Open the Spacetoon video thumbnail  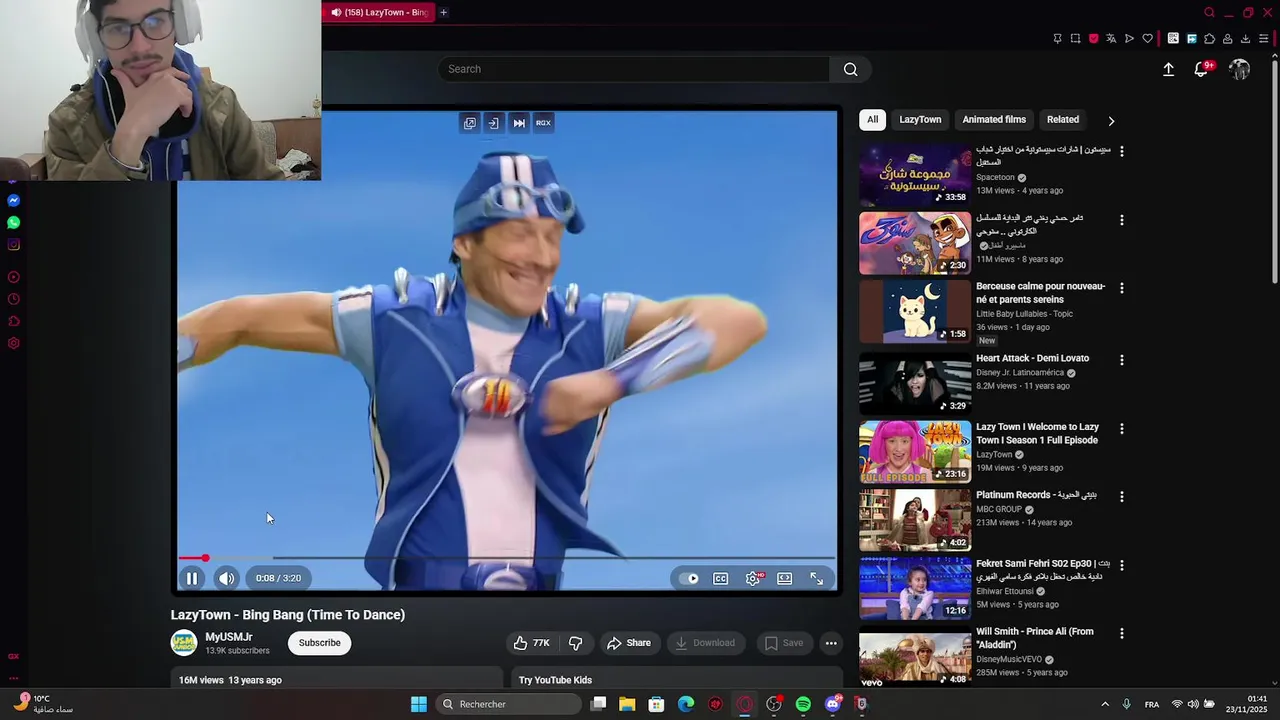point(915,174)
